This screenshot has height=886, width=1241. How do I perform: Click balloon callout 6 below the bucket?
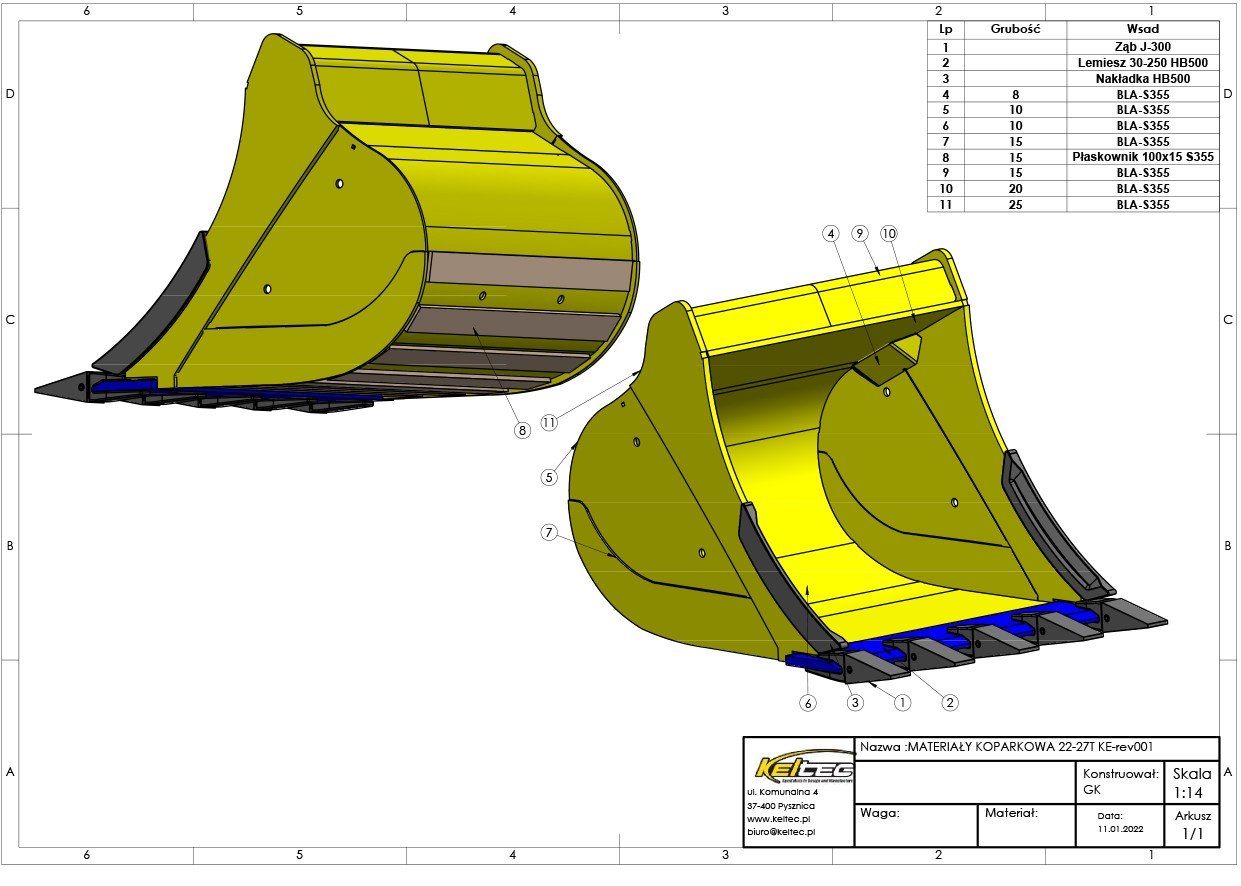tap(808, 703)
